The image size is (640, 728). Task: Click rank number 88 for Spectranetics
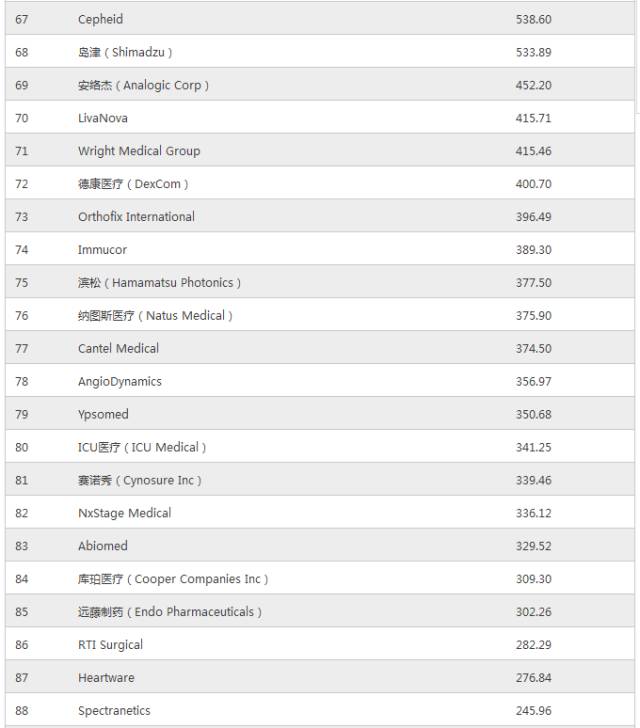(22, 711)
